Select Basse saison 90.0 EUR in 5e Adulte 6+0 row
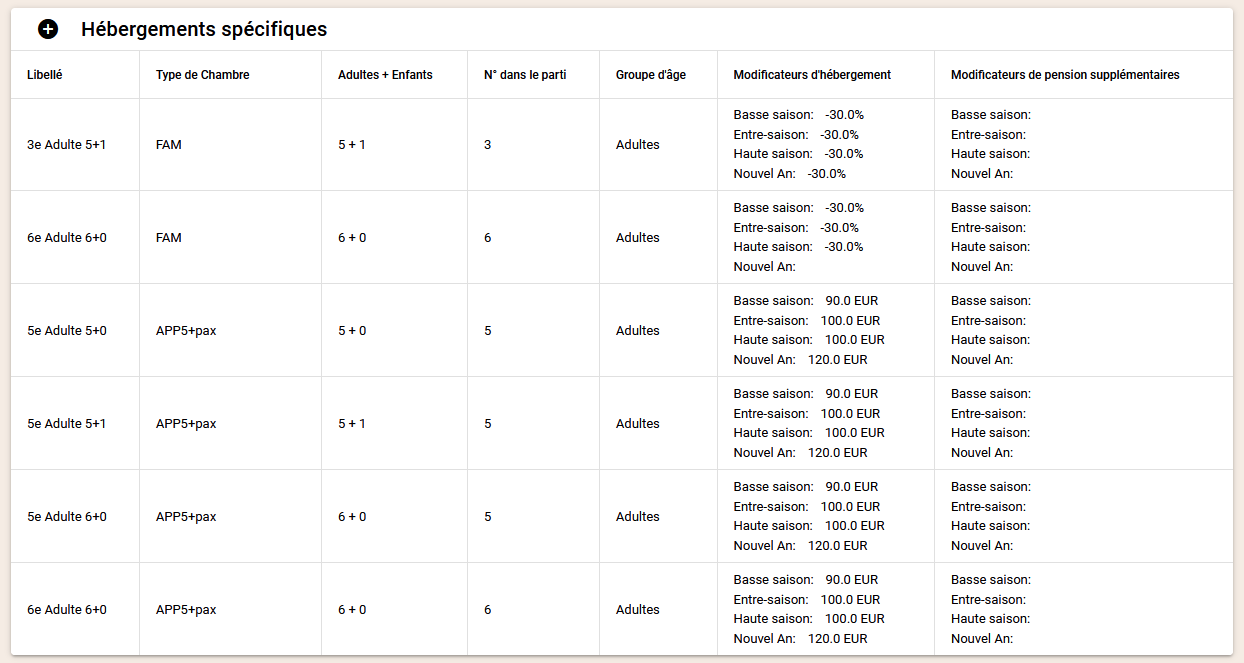The image size is (1244, 663). point(806,487)
